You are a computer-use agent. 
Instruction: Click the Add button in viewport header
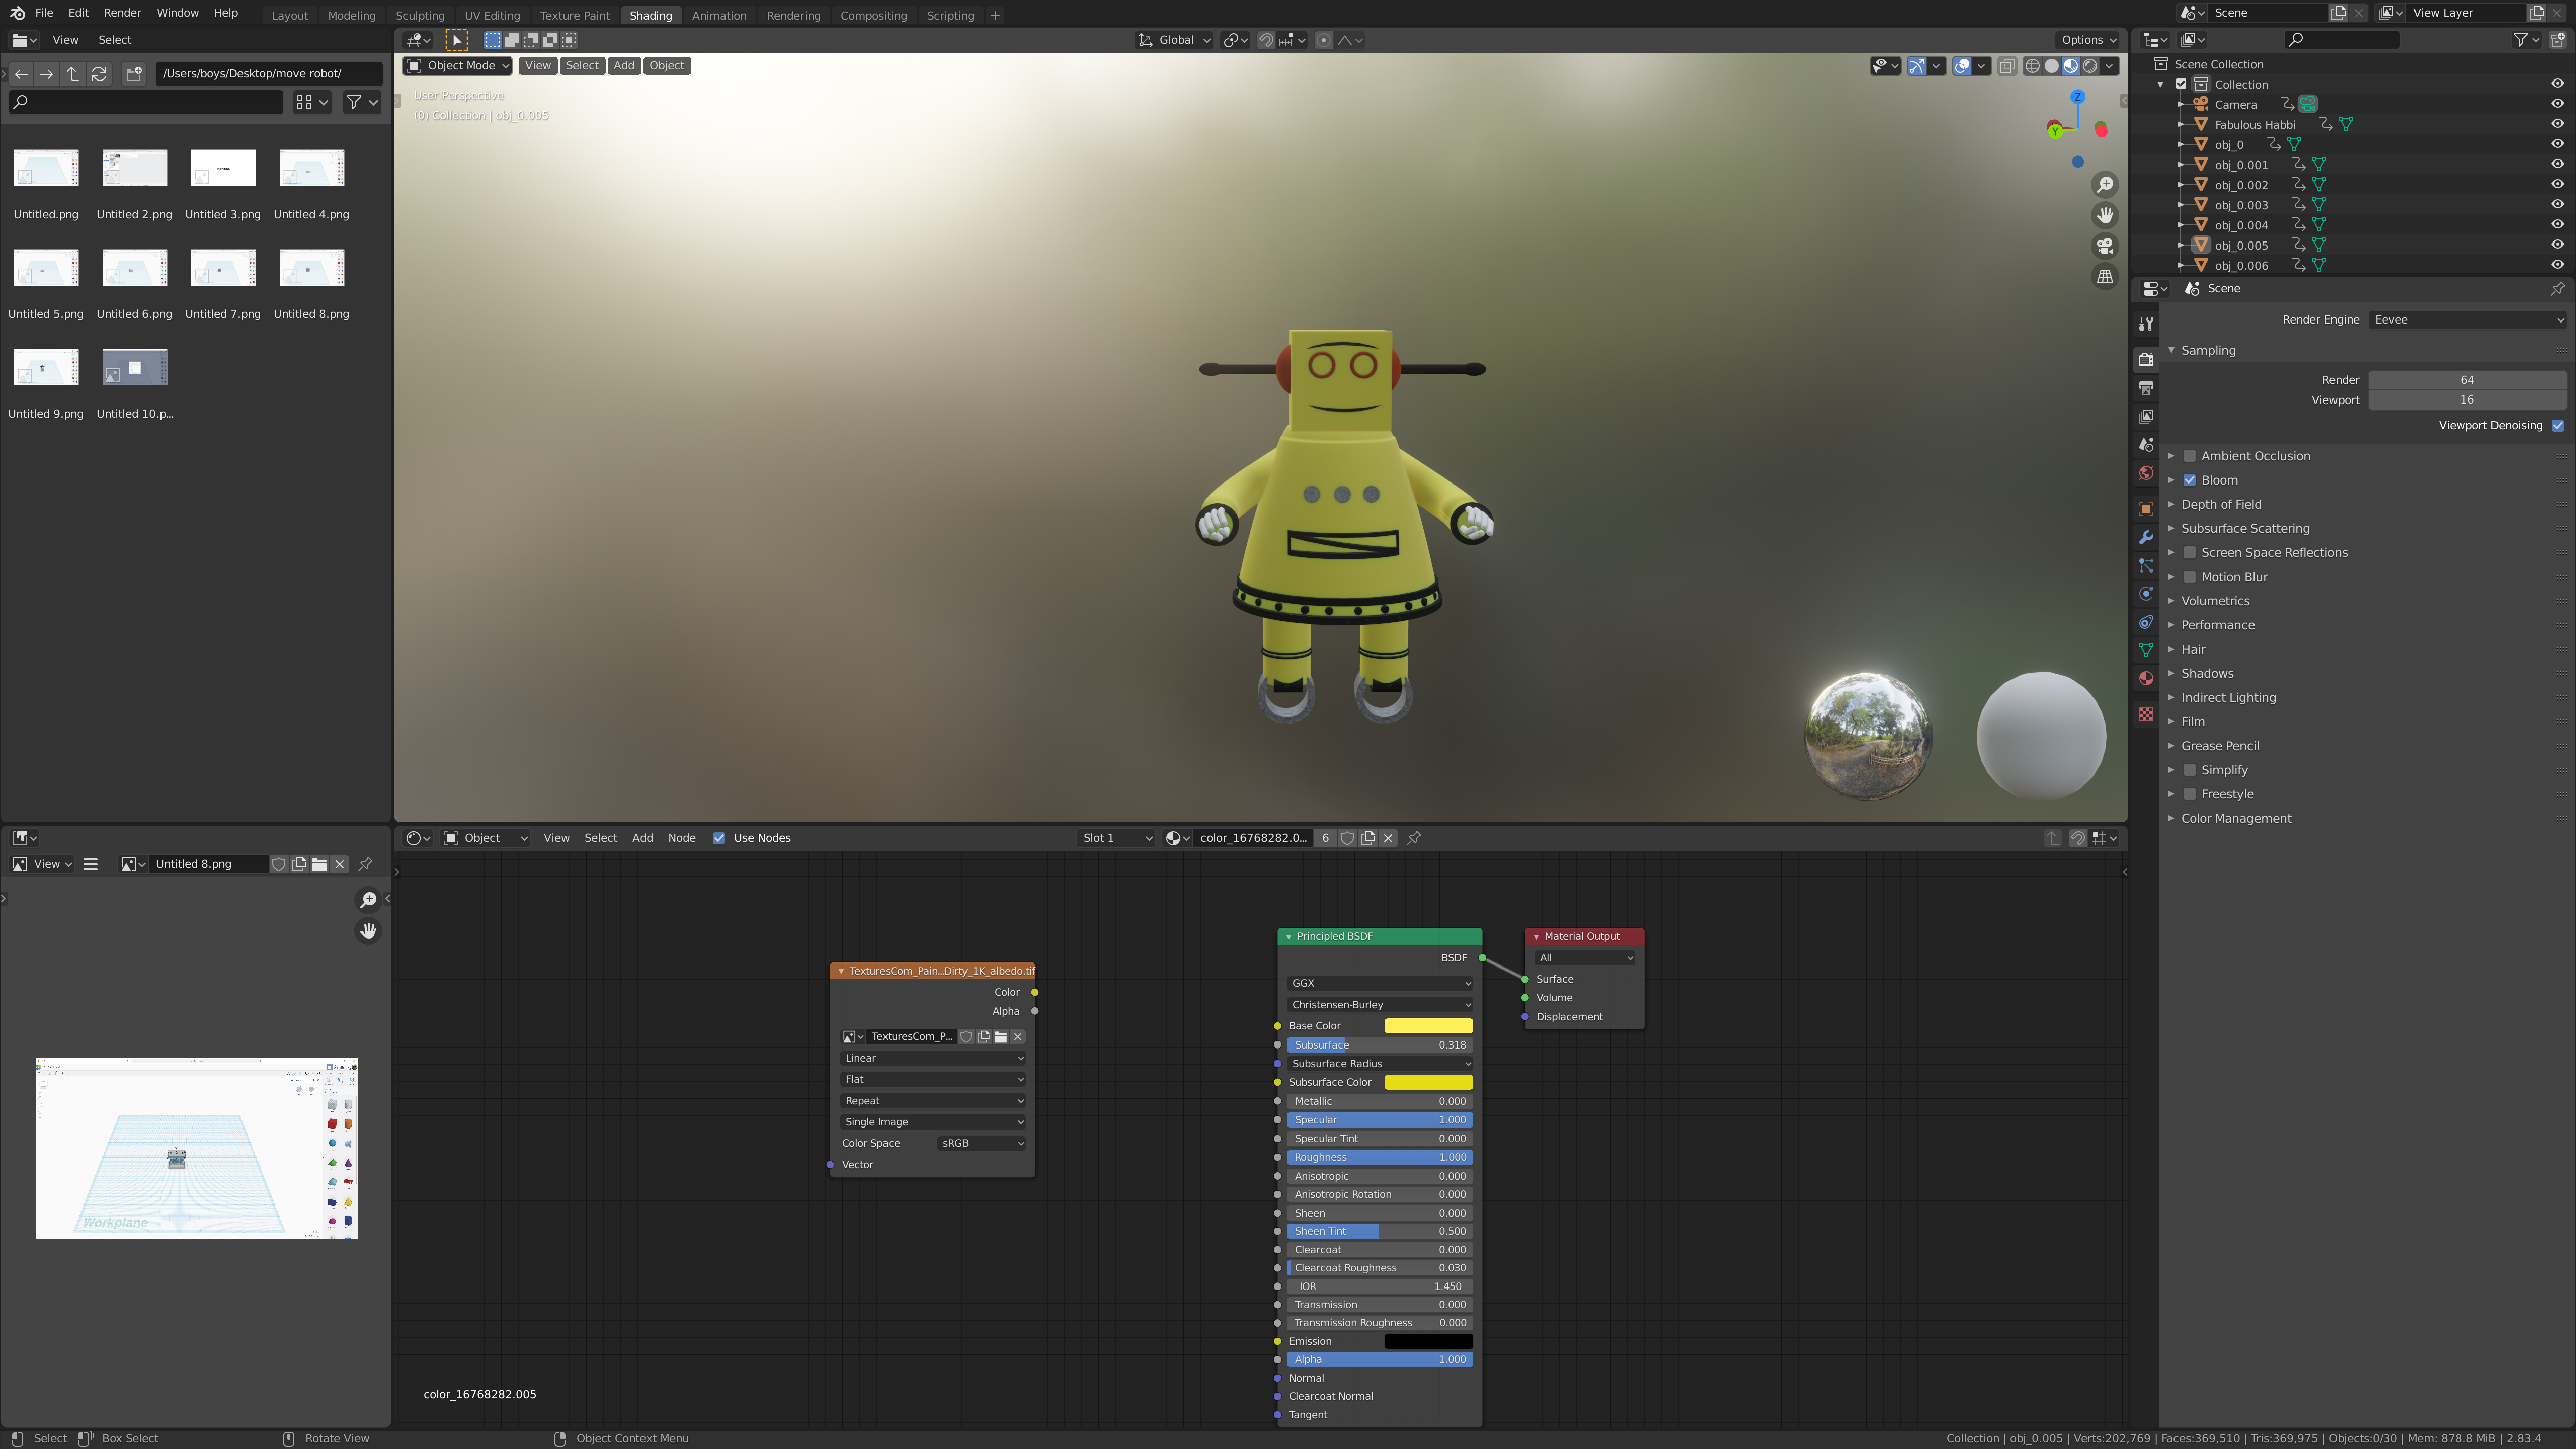[x=624, y=66]
